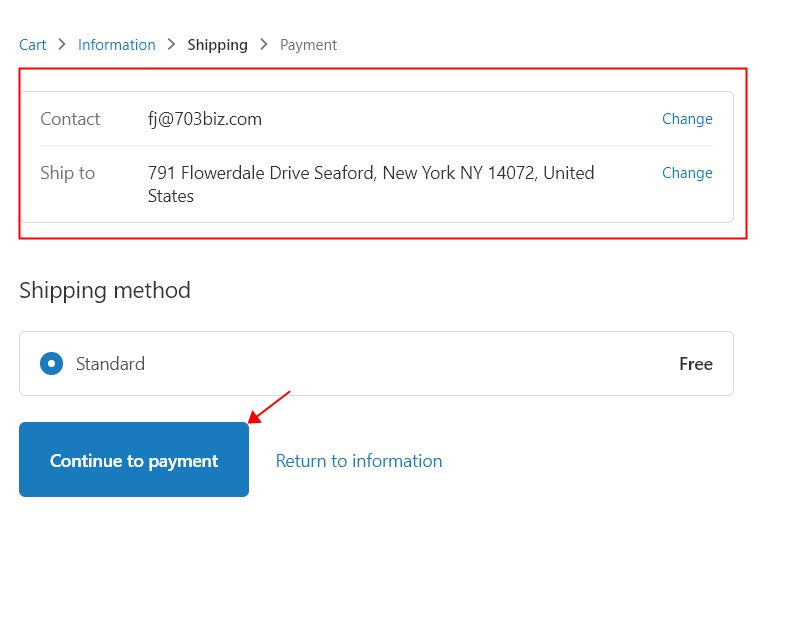Viewport: 785px width, 622px height.
Task: Select the Standard shipping radio button
Action: point(51,364)
